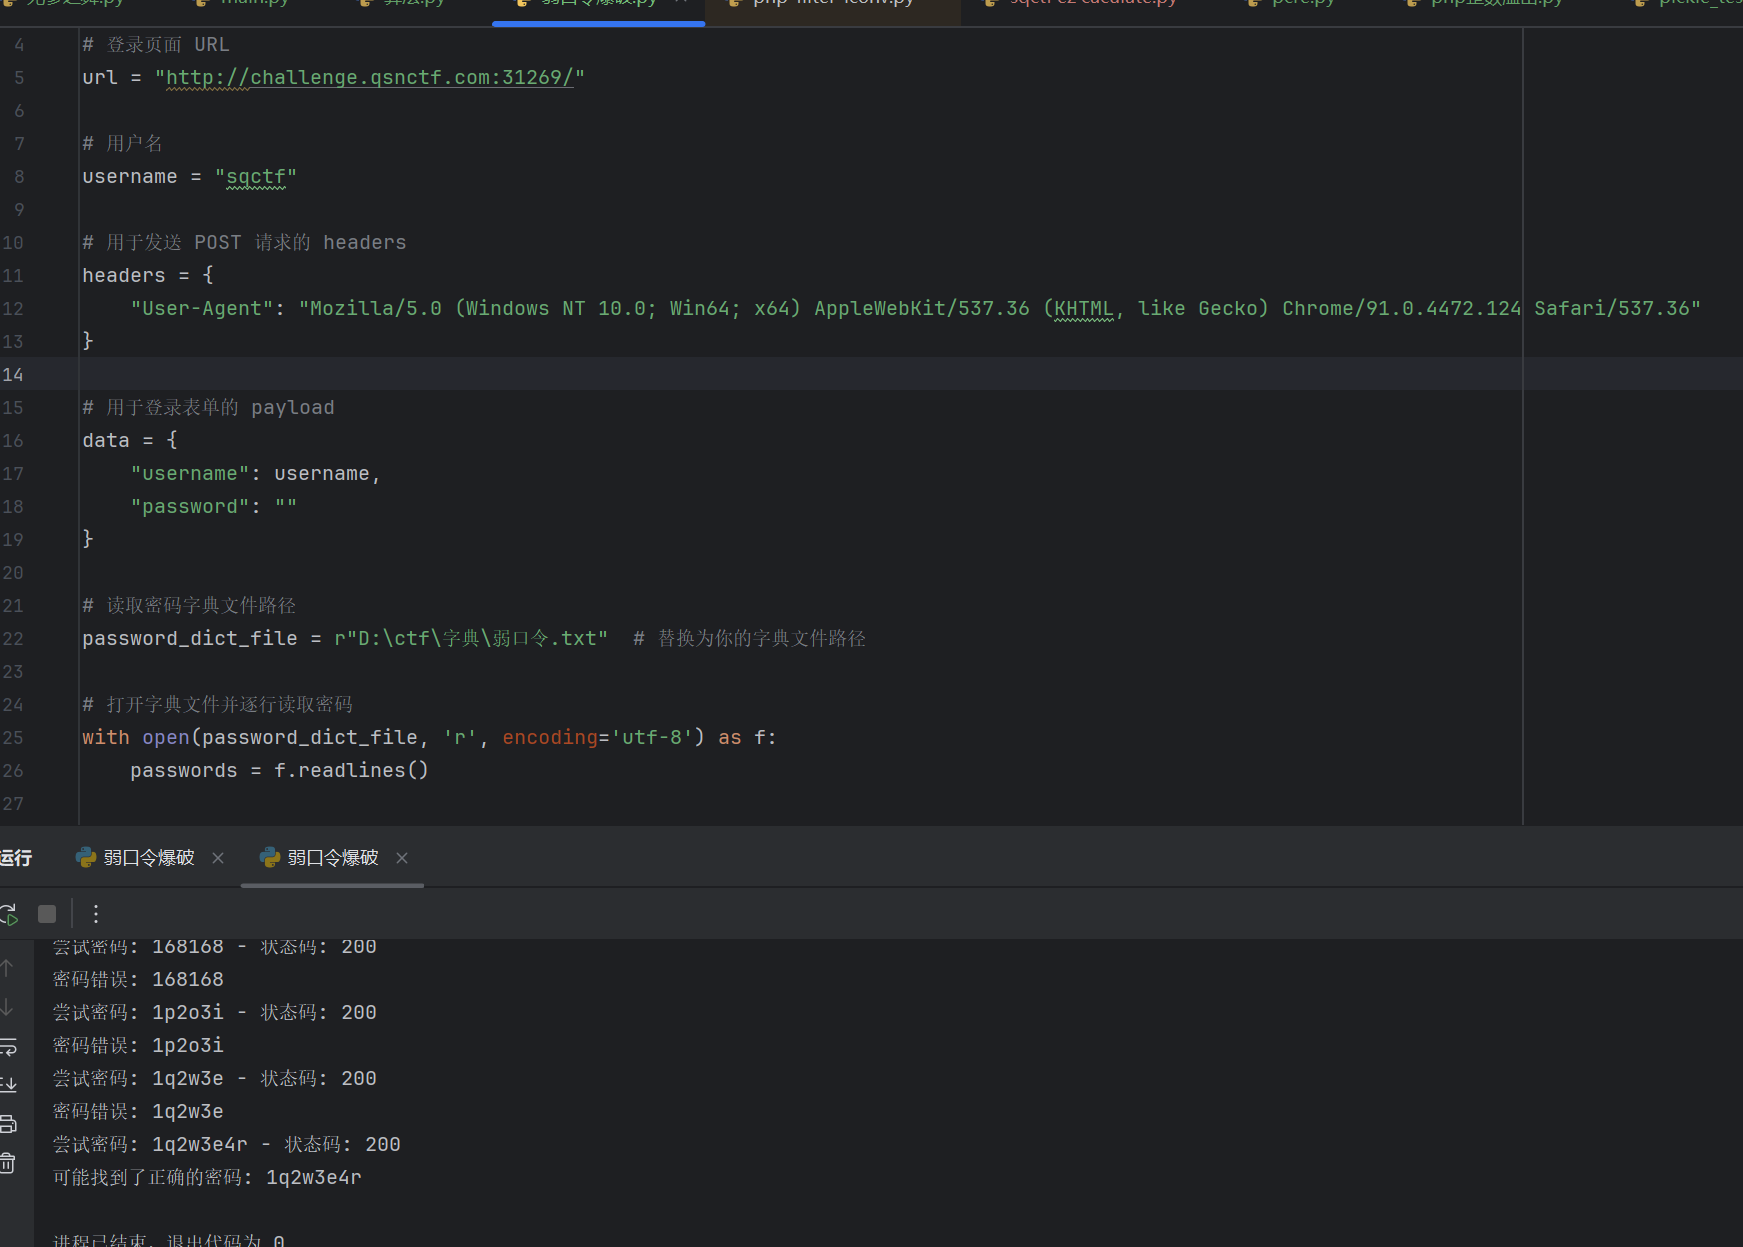Open the run toolbar more options menu
Viewport: 1743px width, 1247px height.
click(96, 913)
